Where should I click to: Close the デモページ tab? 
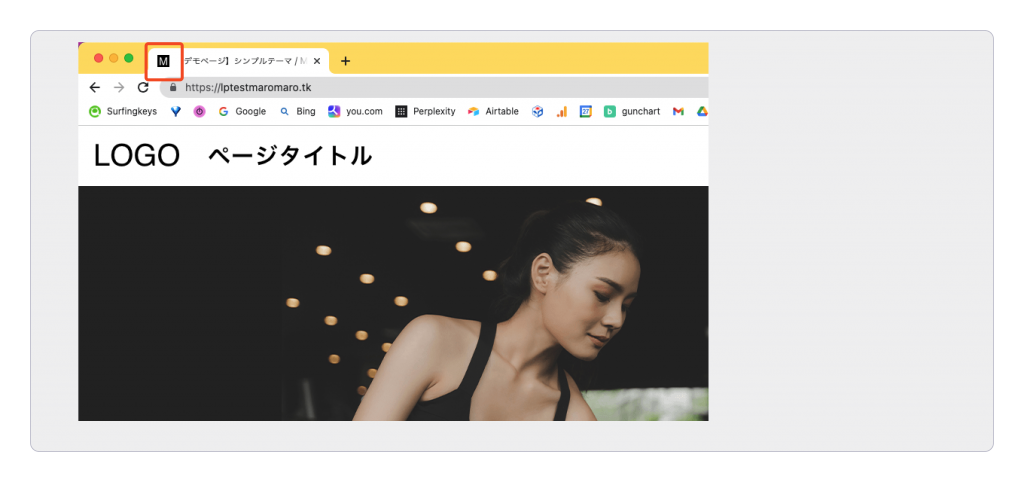tap(317, 61)
